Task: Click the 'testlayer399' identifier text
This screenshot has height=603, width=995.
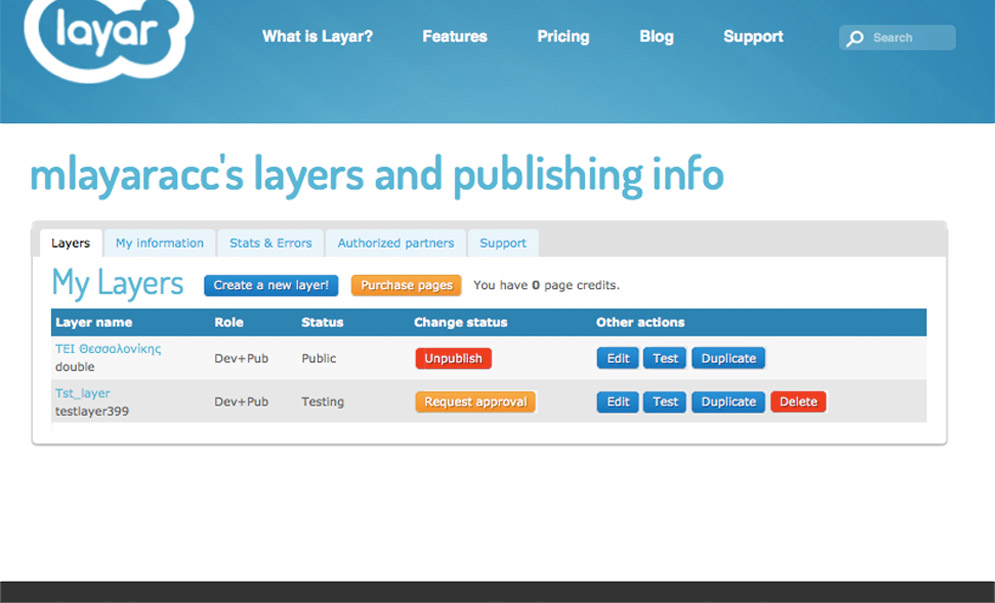Action: coord(92,411)
